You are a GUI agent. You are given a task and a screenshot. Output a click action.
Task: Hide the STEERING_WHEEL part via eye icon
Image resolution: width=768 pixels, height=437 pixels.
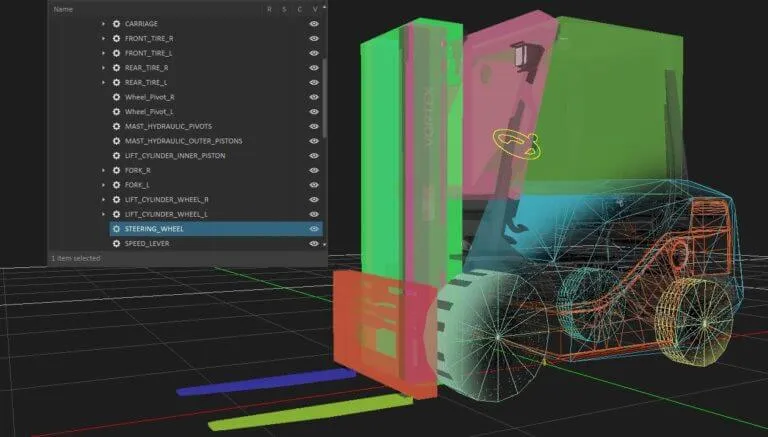point(314,229)
